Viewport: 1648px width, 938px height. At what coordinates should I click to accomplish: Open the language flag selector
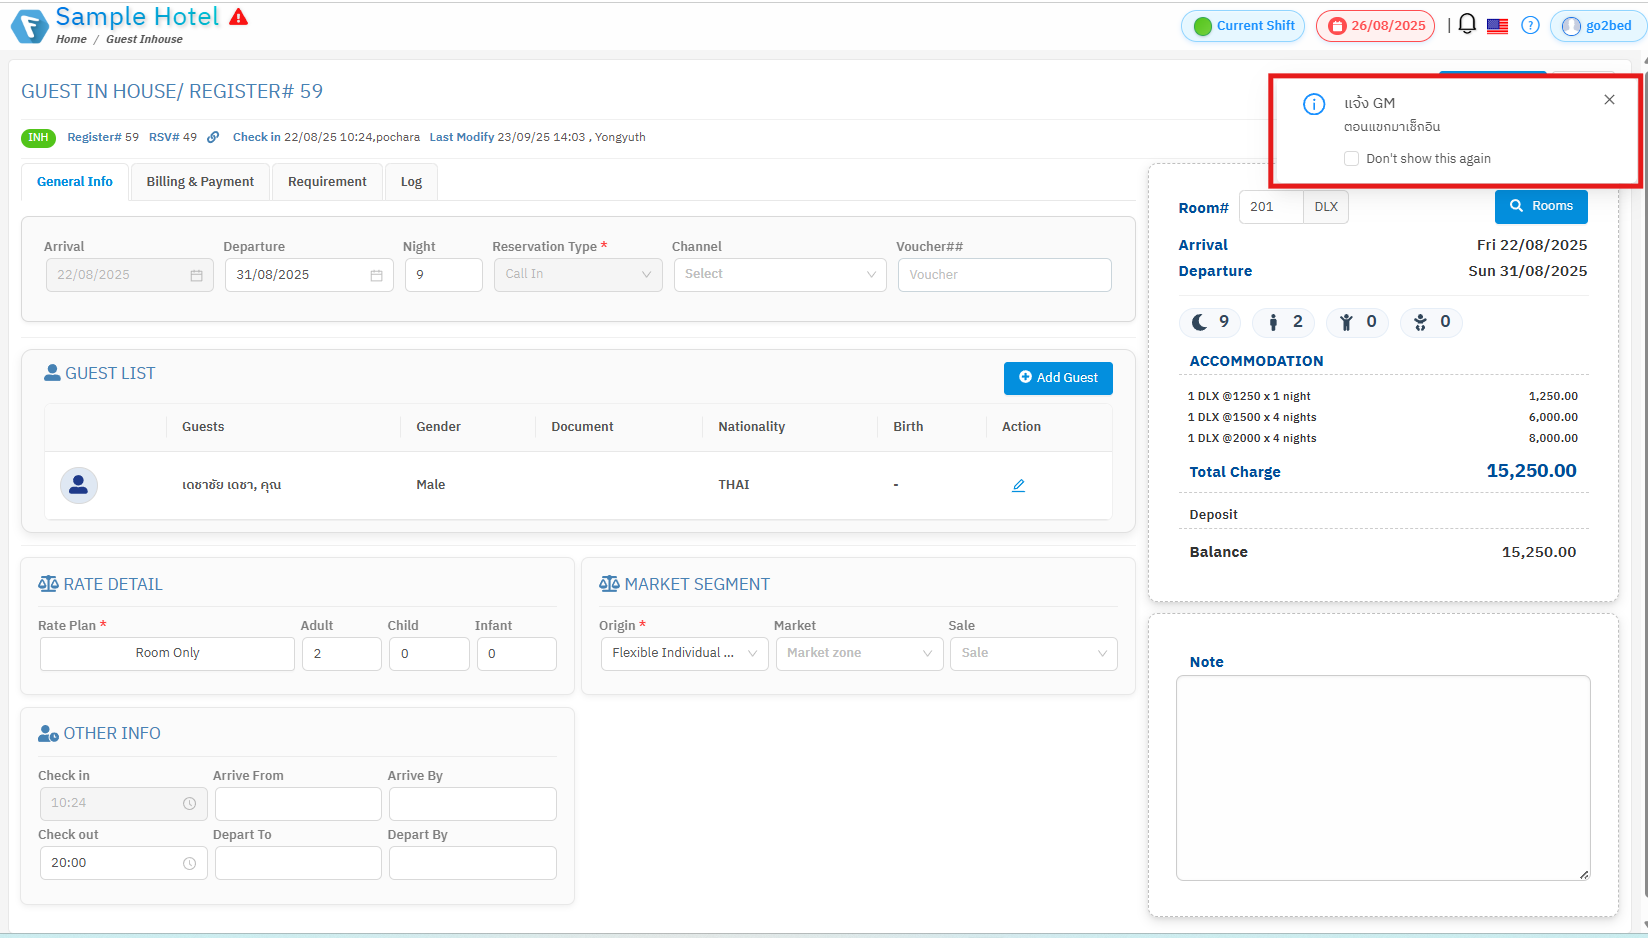click(1497, 26)
